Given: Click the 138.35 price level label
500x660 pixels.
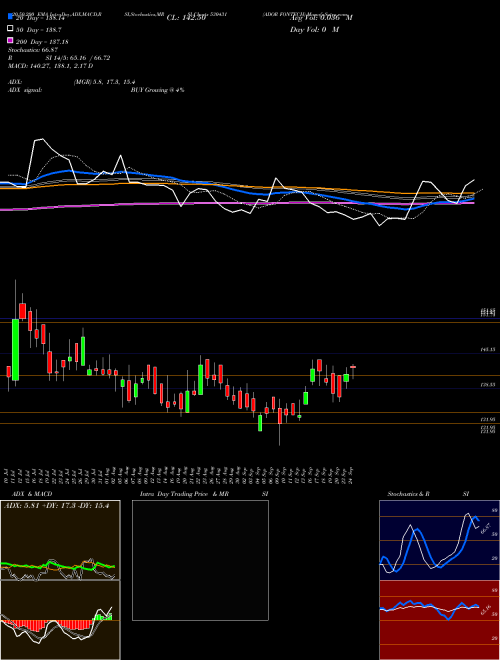Looking at the screenshot, I should [x=488, y=385].
